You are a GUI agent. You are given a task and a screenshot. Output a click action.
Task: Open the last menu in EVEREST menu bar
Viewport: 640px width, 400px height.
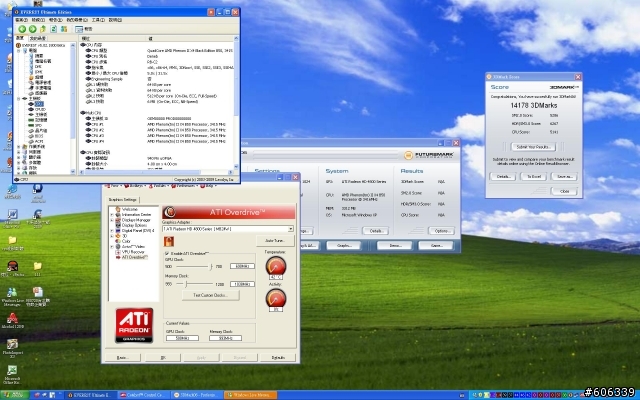115,20
